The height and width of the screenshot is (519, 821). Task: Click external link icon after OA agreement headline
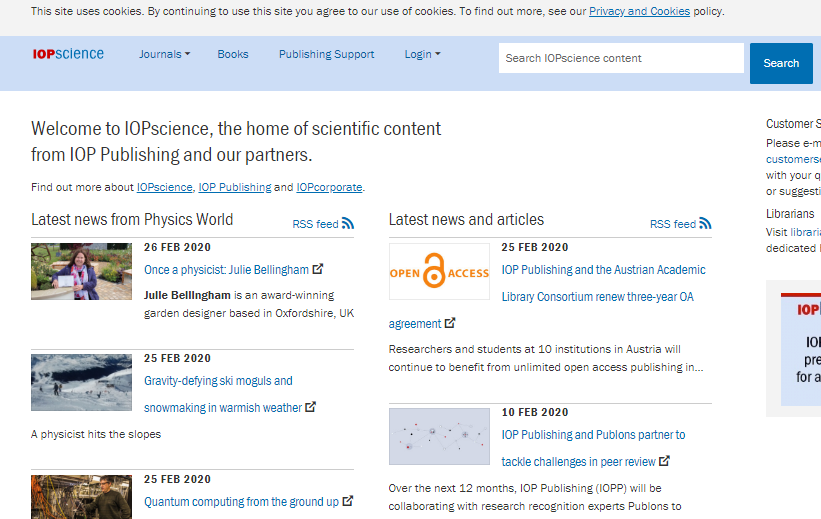point(450,323)
